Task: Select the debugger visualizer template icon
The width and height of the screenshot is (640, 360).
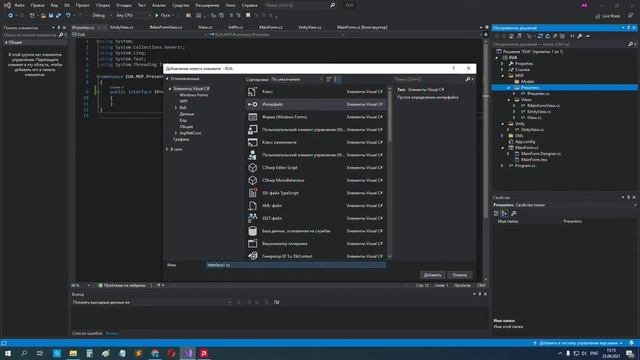Action: coord(253,244)
